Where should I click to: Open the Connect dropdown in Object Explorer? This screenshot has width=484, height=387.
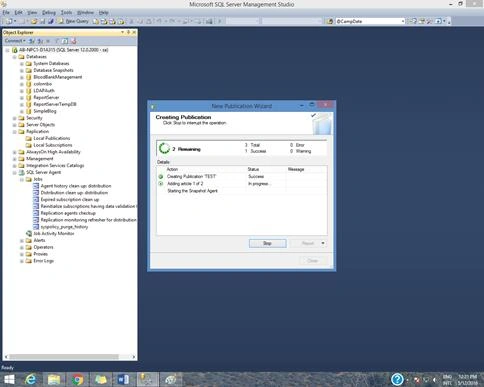[15, 41]
